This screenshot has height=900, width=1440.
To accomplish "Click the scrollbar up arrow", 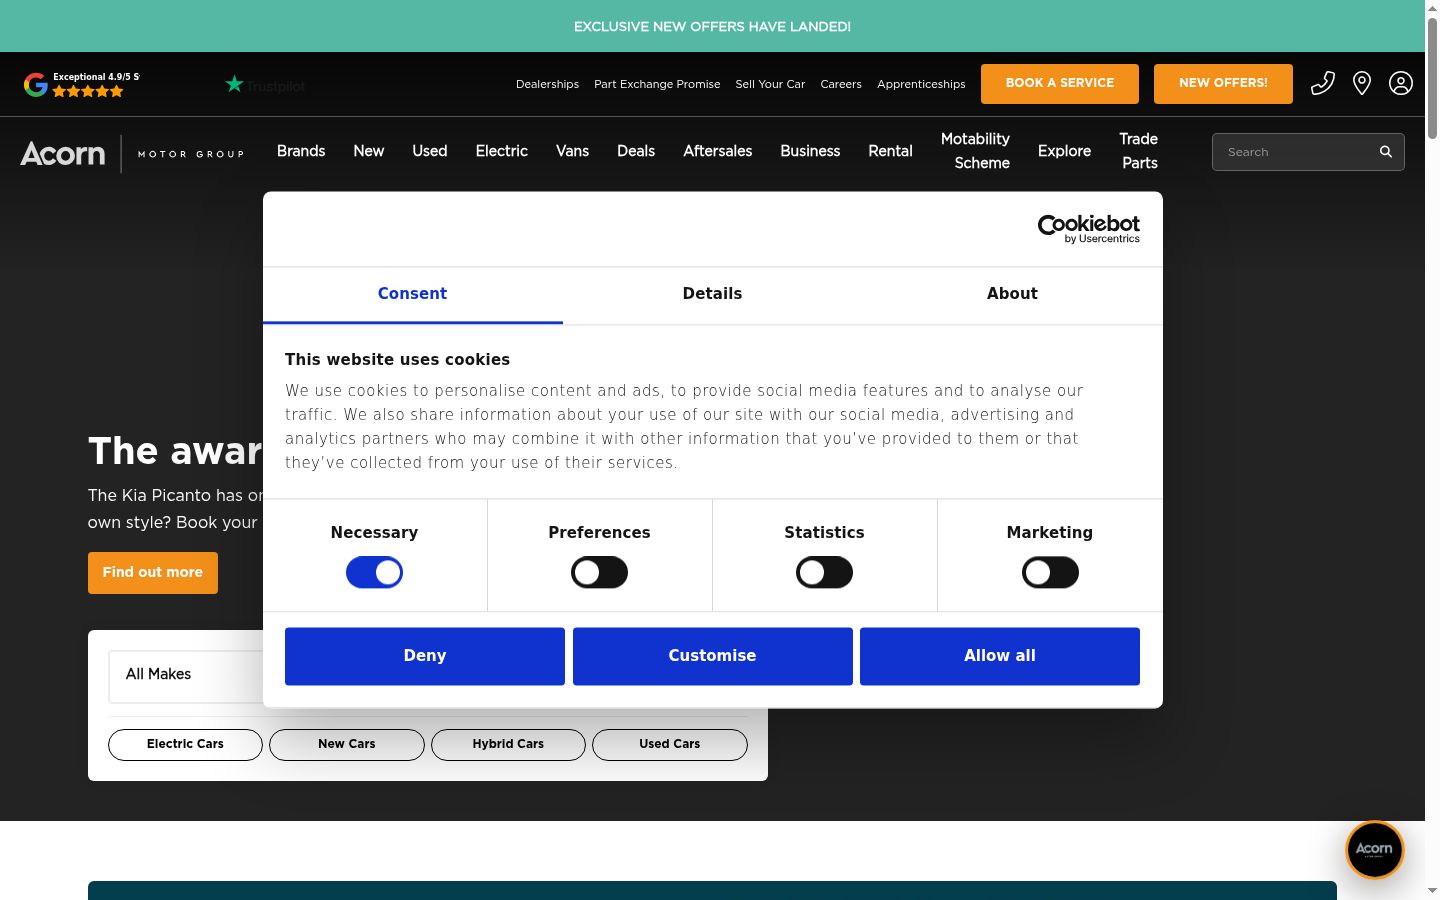I will pos(1432,7).
